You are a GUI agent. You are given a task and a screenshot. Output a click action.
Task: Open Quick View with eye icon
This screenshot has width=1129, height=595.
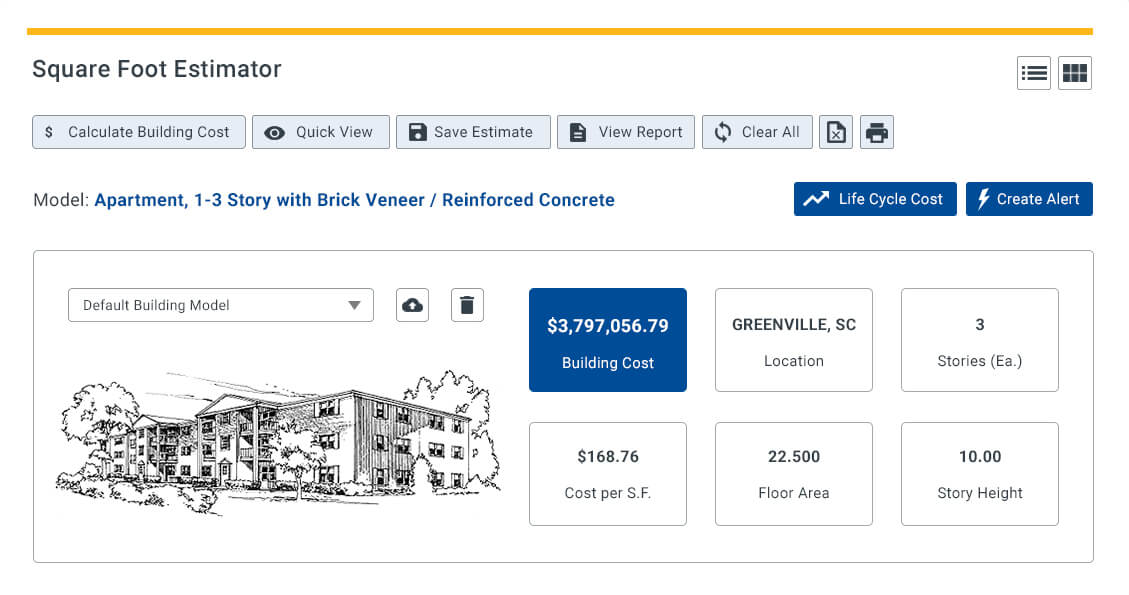[320, 132]
